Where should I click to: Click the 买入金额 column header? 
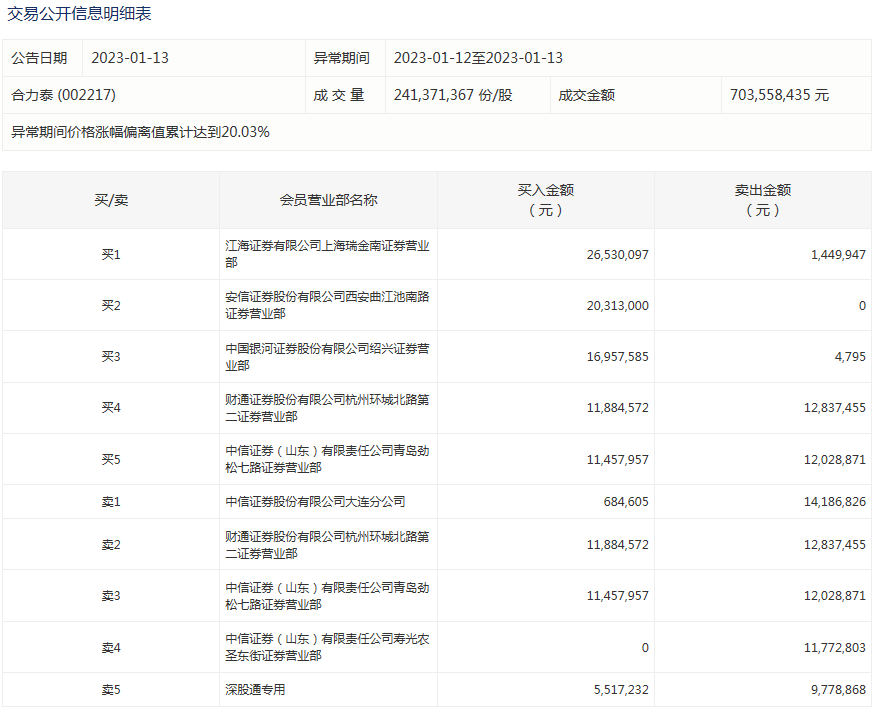546,200
